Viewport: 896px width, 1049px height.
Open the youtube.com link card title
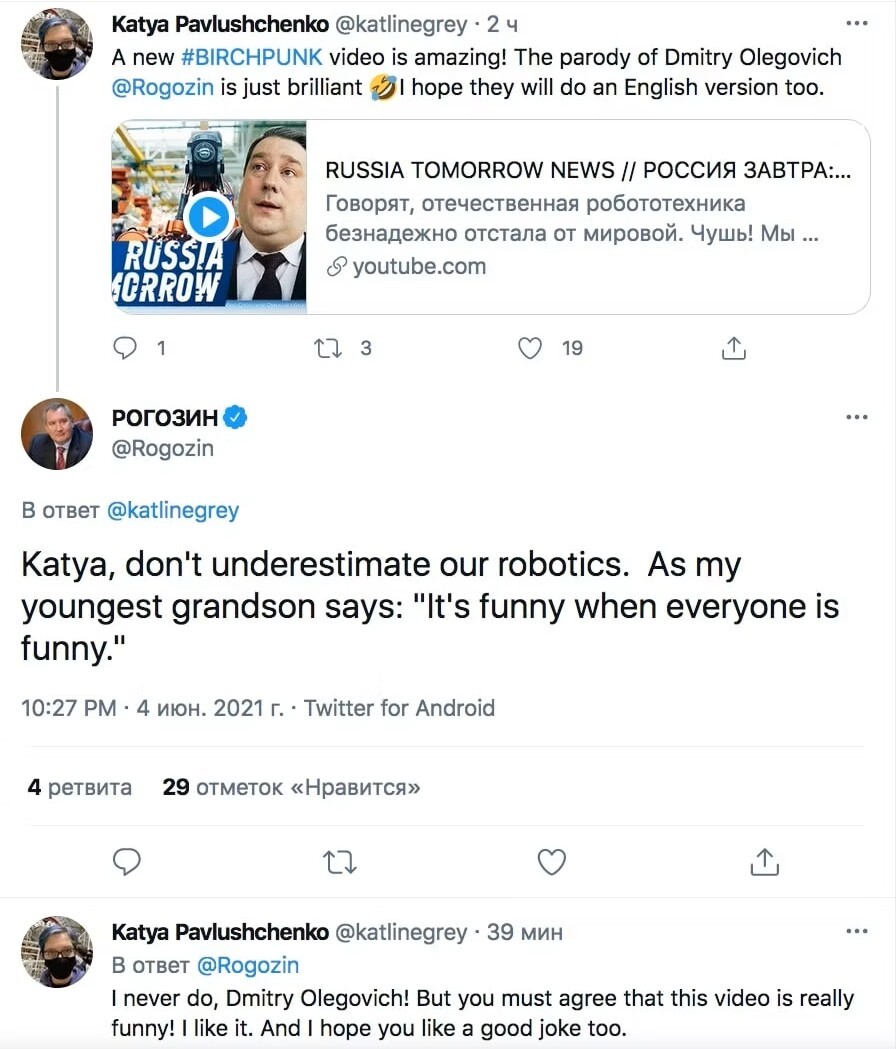point(588,170)
